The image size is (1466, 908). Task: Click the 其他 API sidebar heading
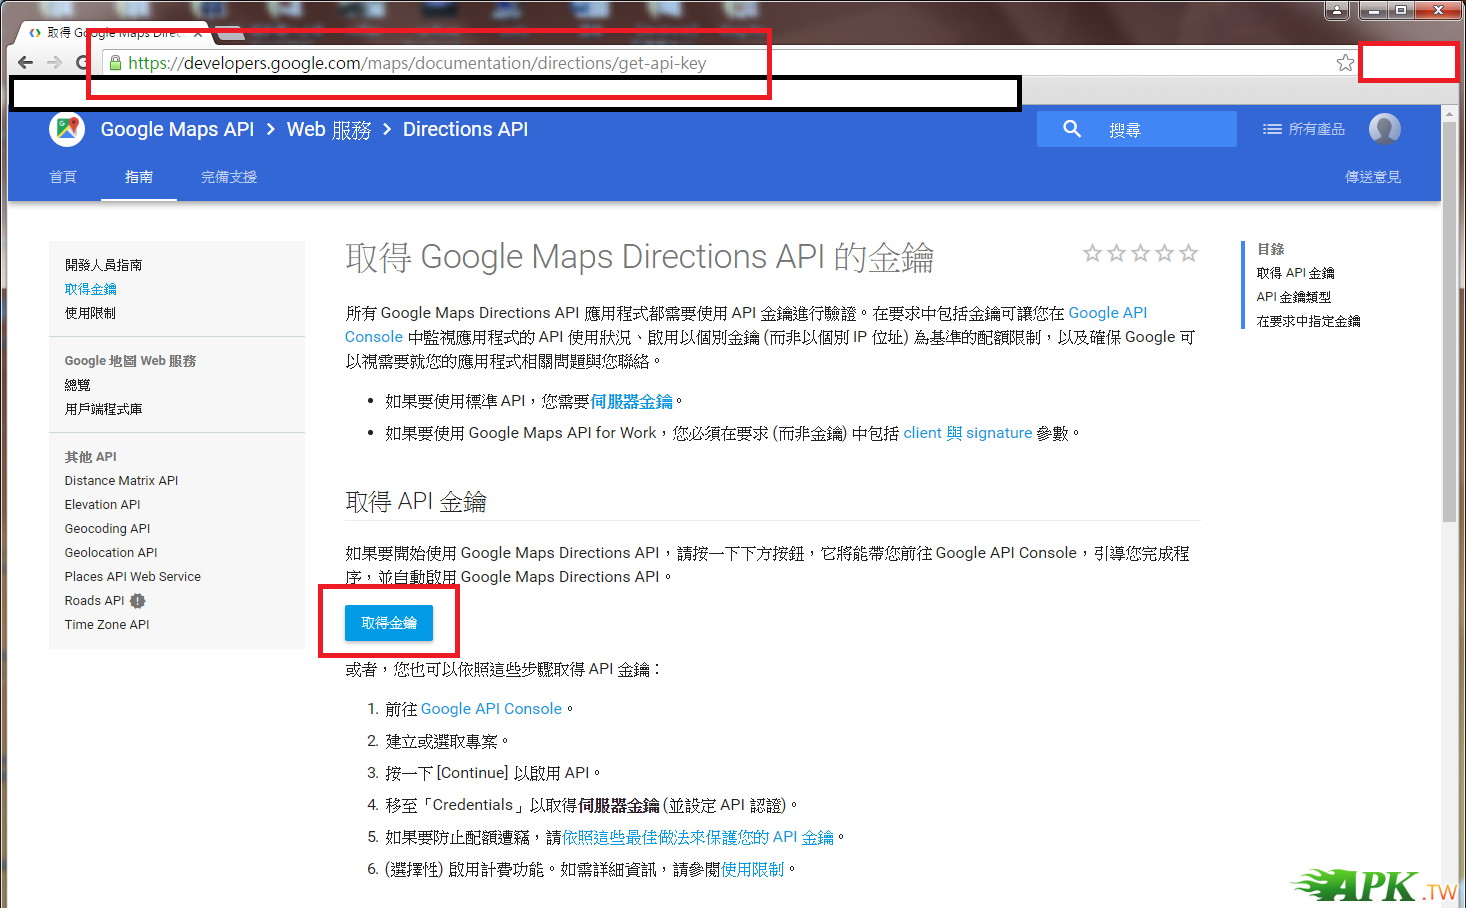[x=91, y=457]
